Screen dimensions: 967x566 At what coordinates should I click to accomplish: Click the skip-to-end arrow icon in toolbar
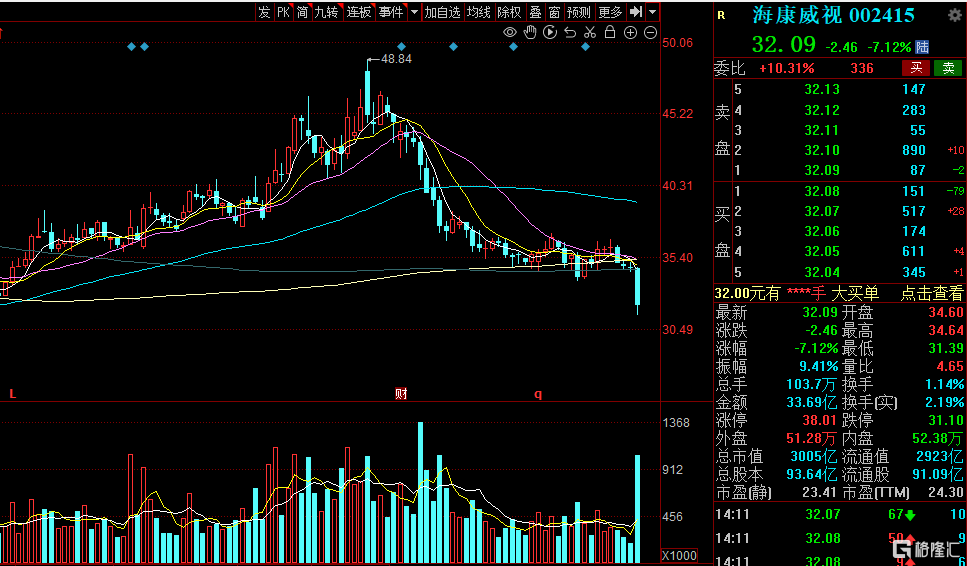coord(635,12)
